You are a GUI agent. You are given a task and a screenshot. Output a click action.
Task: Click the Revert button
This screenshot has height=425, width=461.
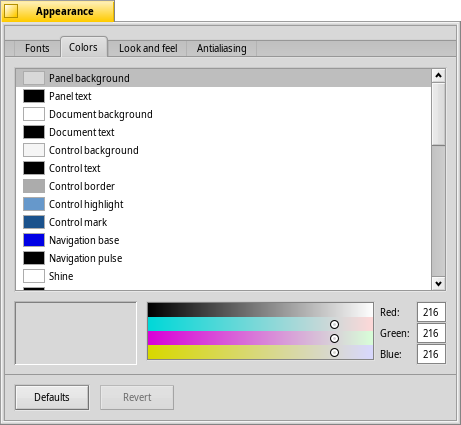coord(137,397)
